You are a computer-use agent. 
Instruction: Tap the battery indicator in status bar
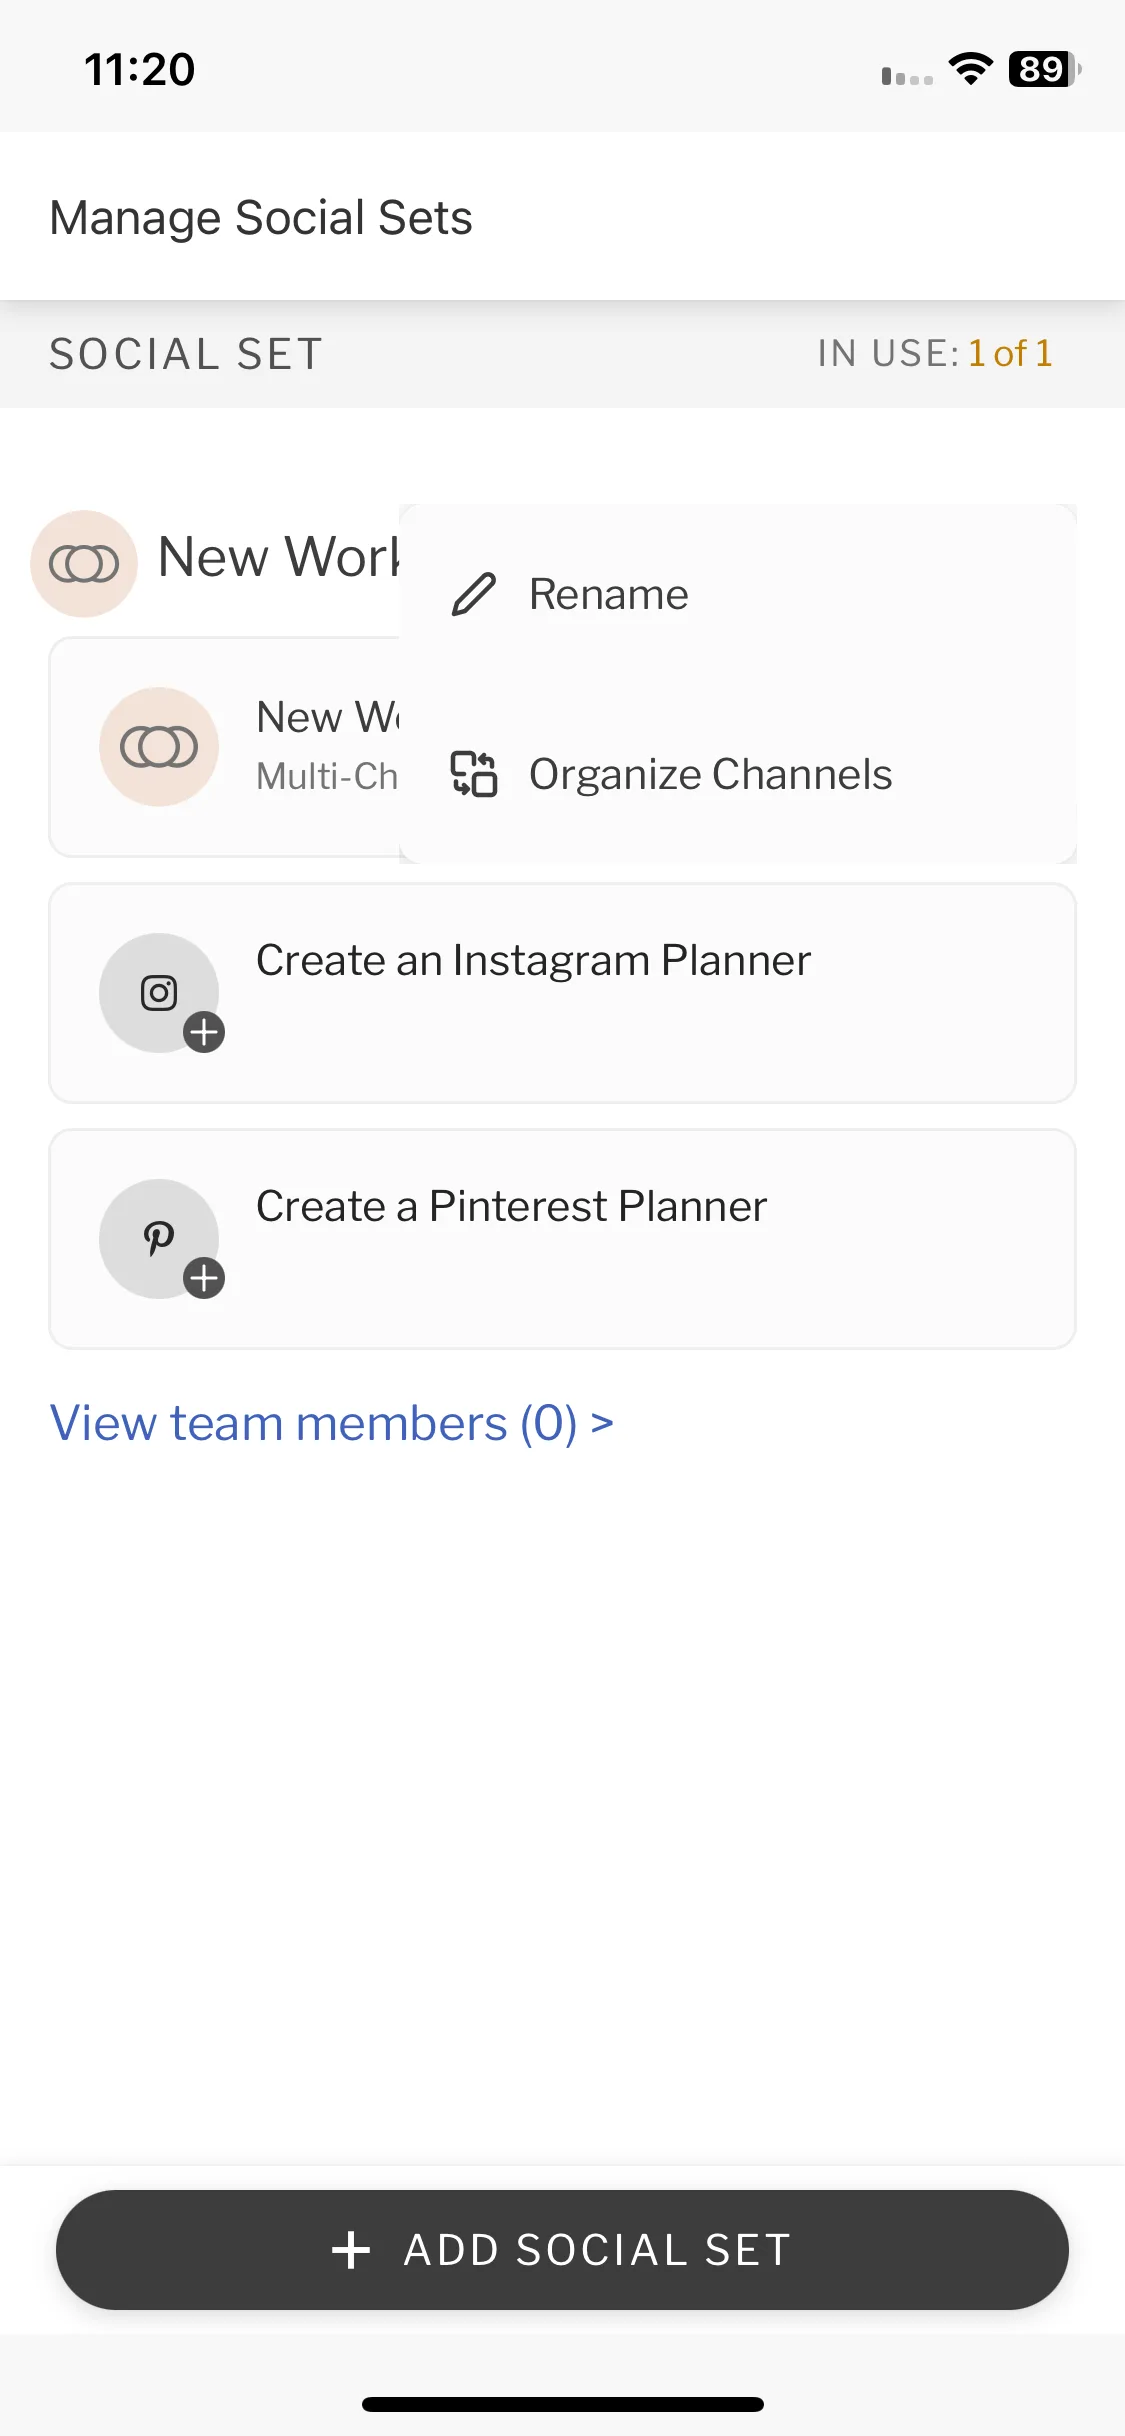1044,69
